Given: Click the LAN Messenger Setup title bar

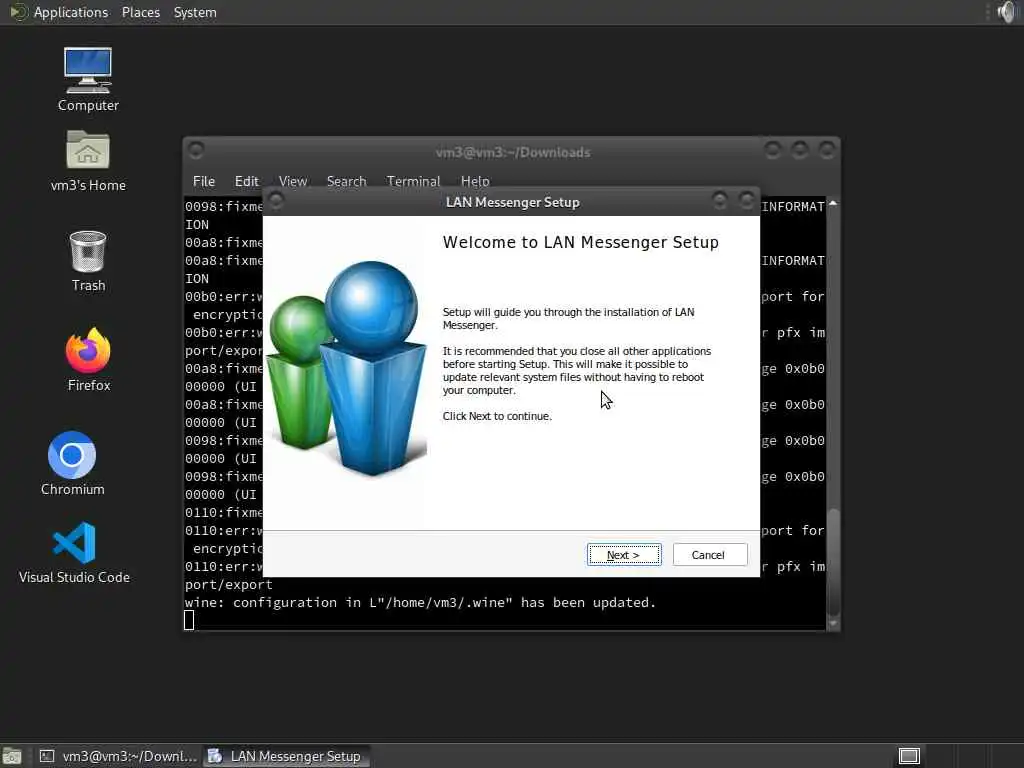Looking at the screenshot, I should (x=512, y=202).
